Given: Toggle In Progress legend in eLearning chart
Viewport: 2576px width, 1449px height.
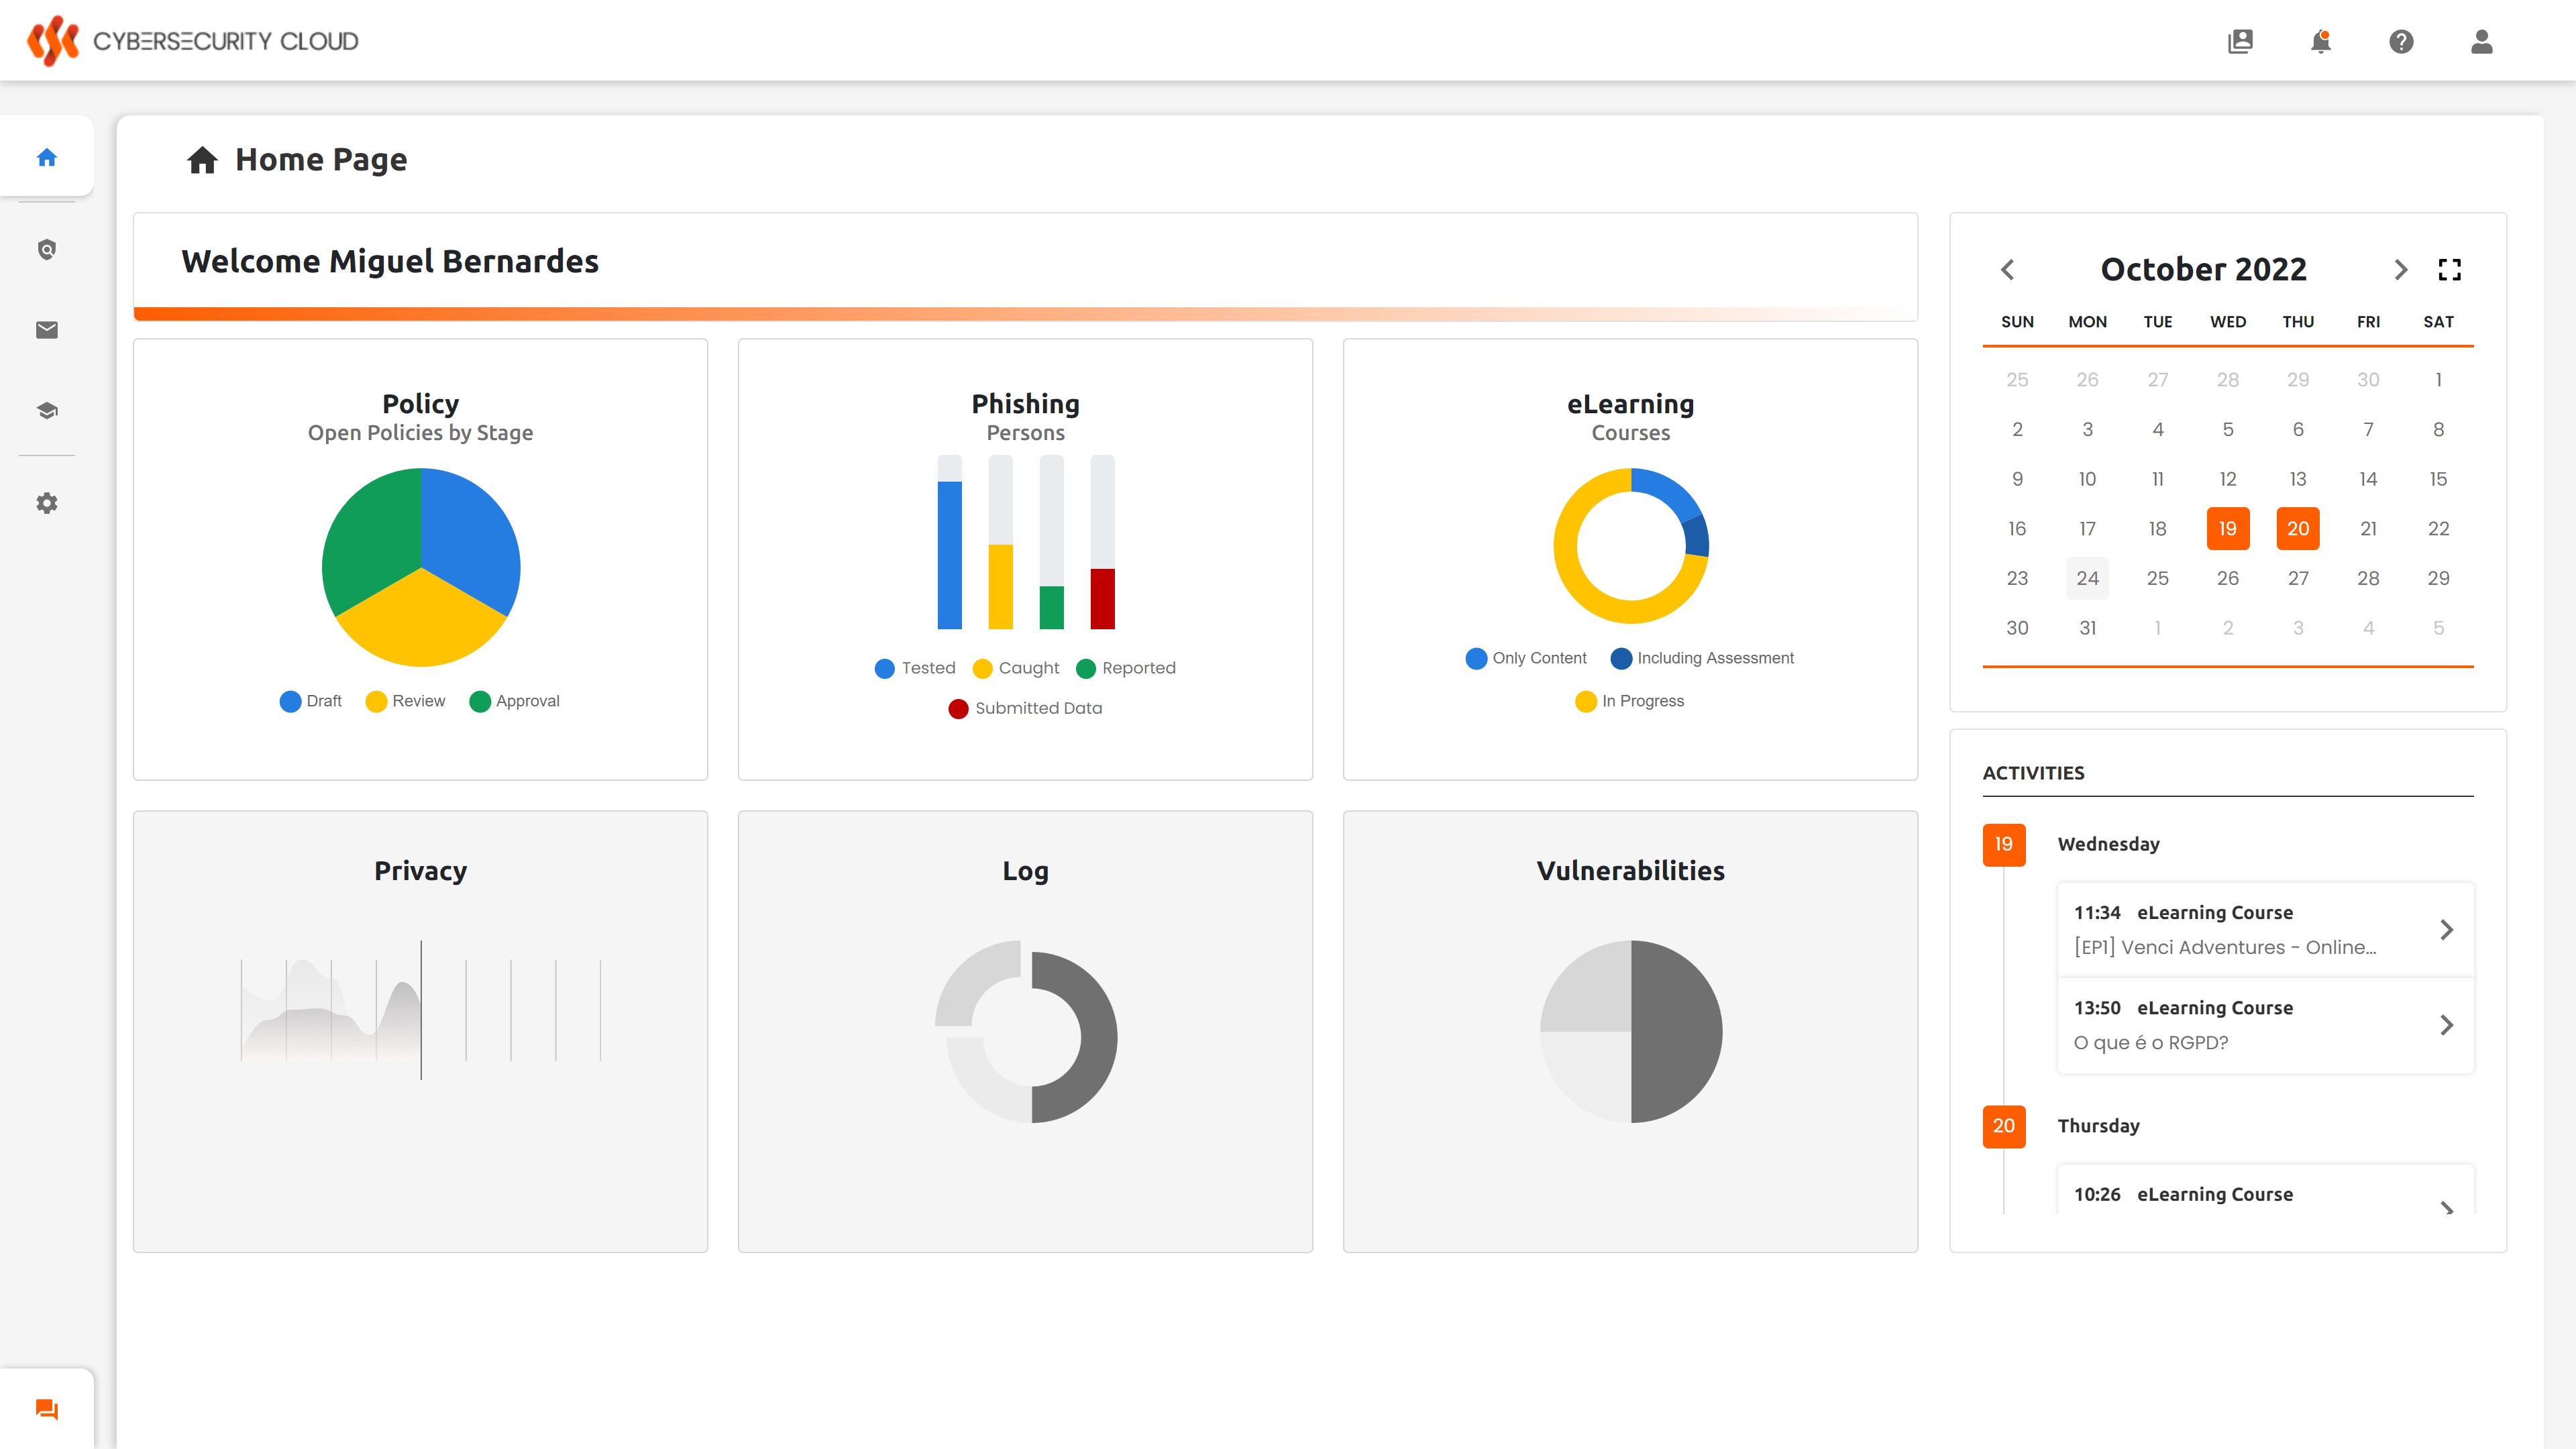Looking at the screenshot, I should (1629, 701).
